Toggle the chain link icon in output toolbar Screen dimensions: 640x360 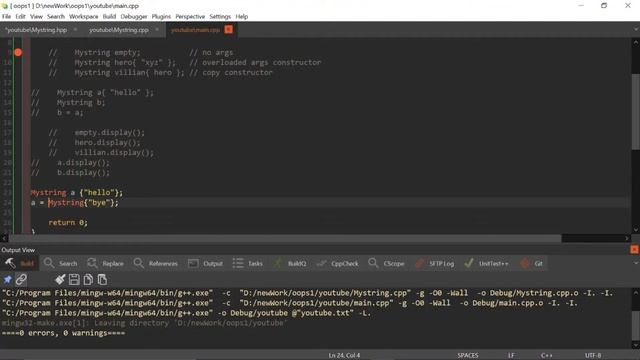pos(21,280)
